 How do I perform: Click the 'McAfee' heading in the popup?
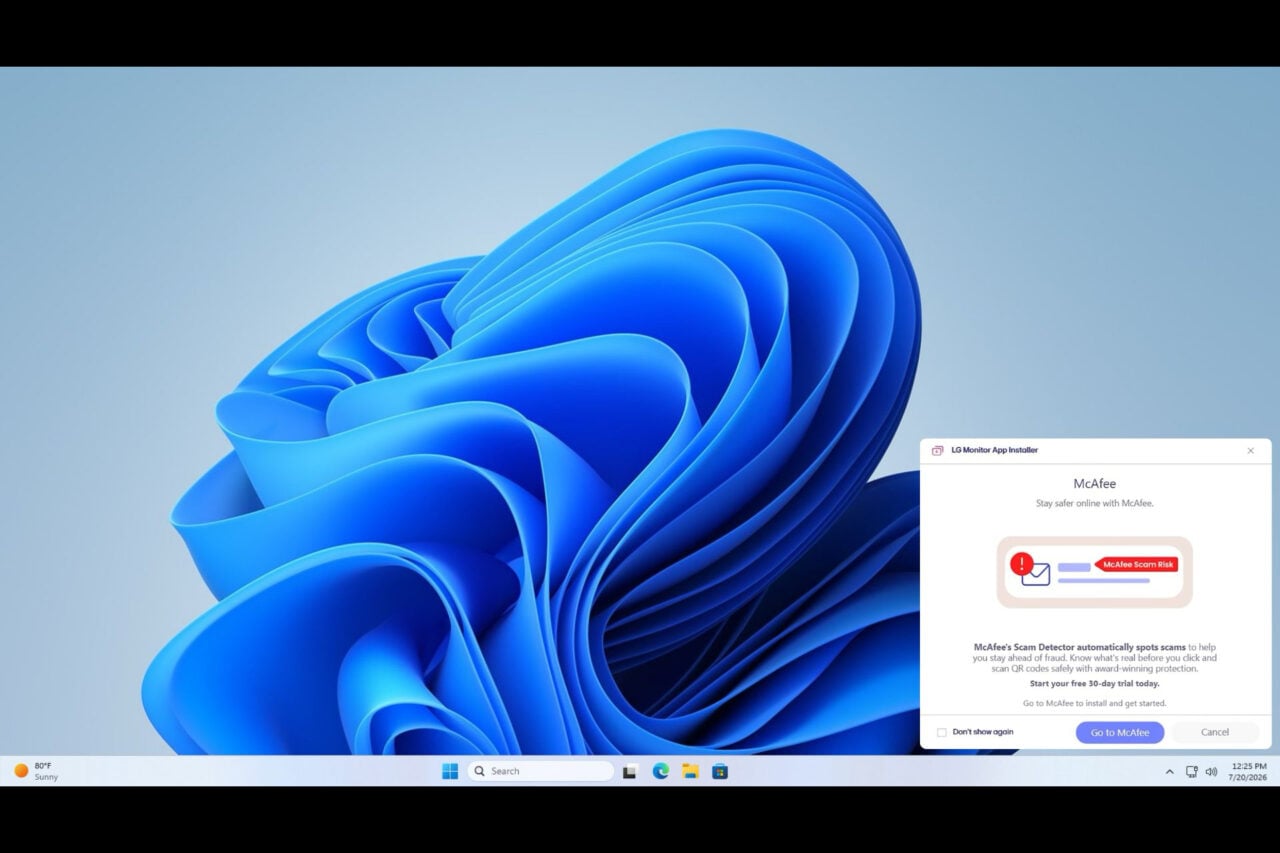click(1095, 484)
